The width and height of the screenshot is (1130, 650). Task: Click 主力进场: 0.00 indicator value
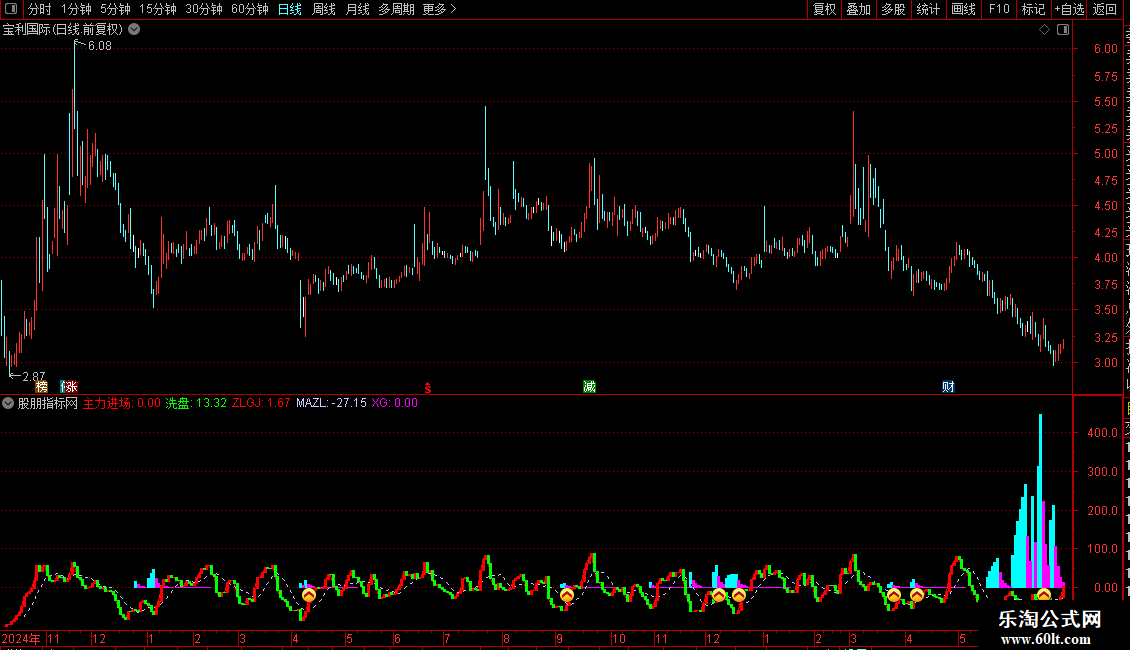click(x=122, y=403)
